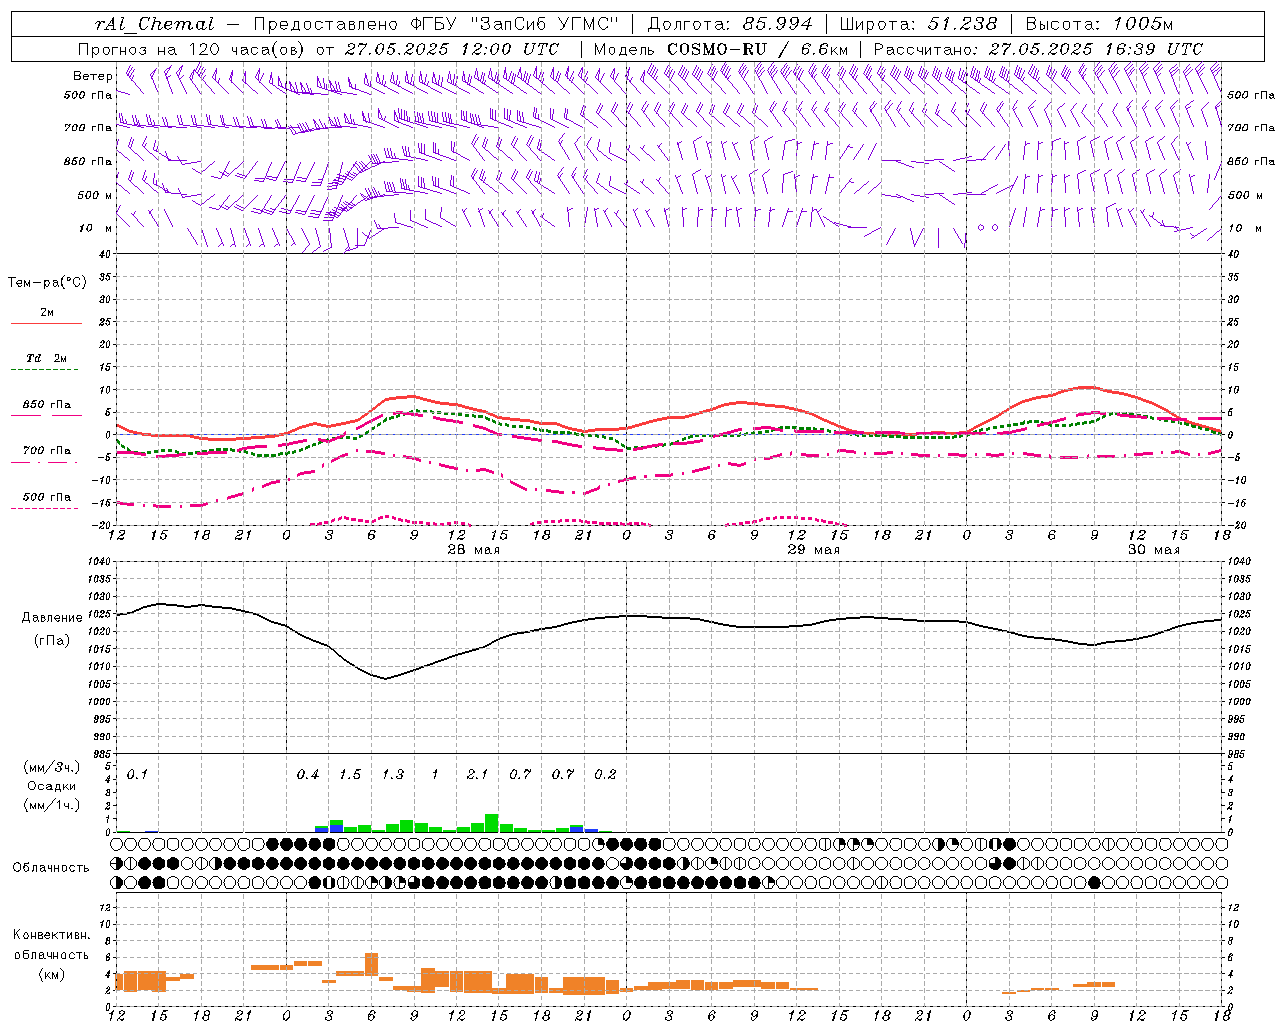
Task: Click the '1005' value on right pressure axis
Action: point(1239,684)
